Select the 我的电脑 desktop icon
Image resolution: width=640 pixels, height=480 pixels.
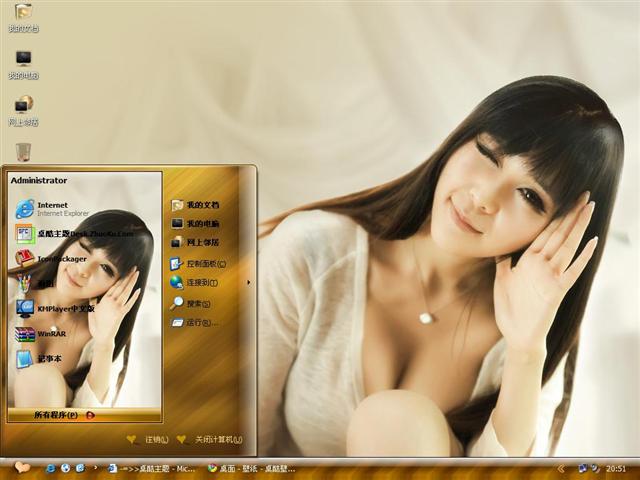24,65
